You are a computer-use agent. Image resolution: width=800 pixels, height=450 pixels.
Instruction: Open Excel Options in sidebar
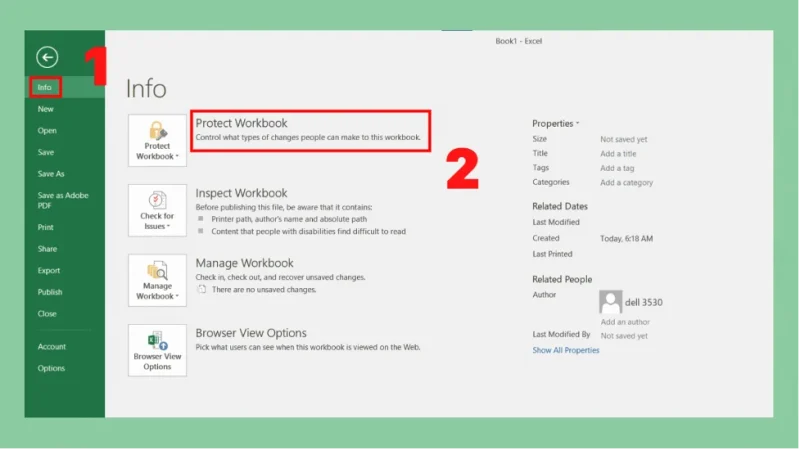(x=51, y=368)
